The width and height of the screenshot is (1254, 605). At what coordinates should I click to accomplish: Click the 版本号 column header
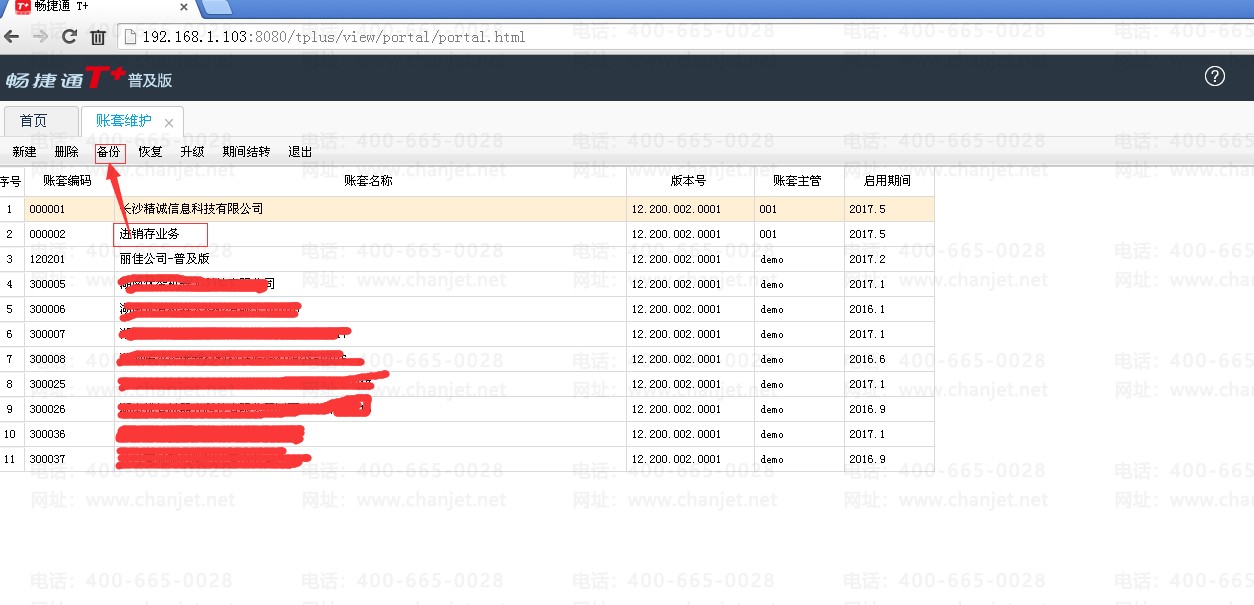click(x=689, y=181)
